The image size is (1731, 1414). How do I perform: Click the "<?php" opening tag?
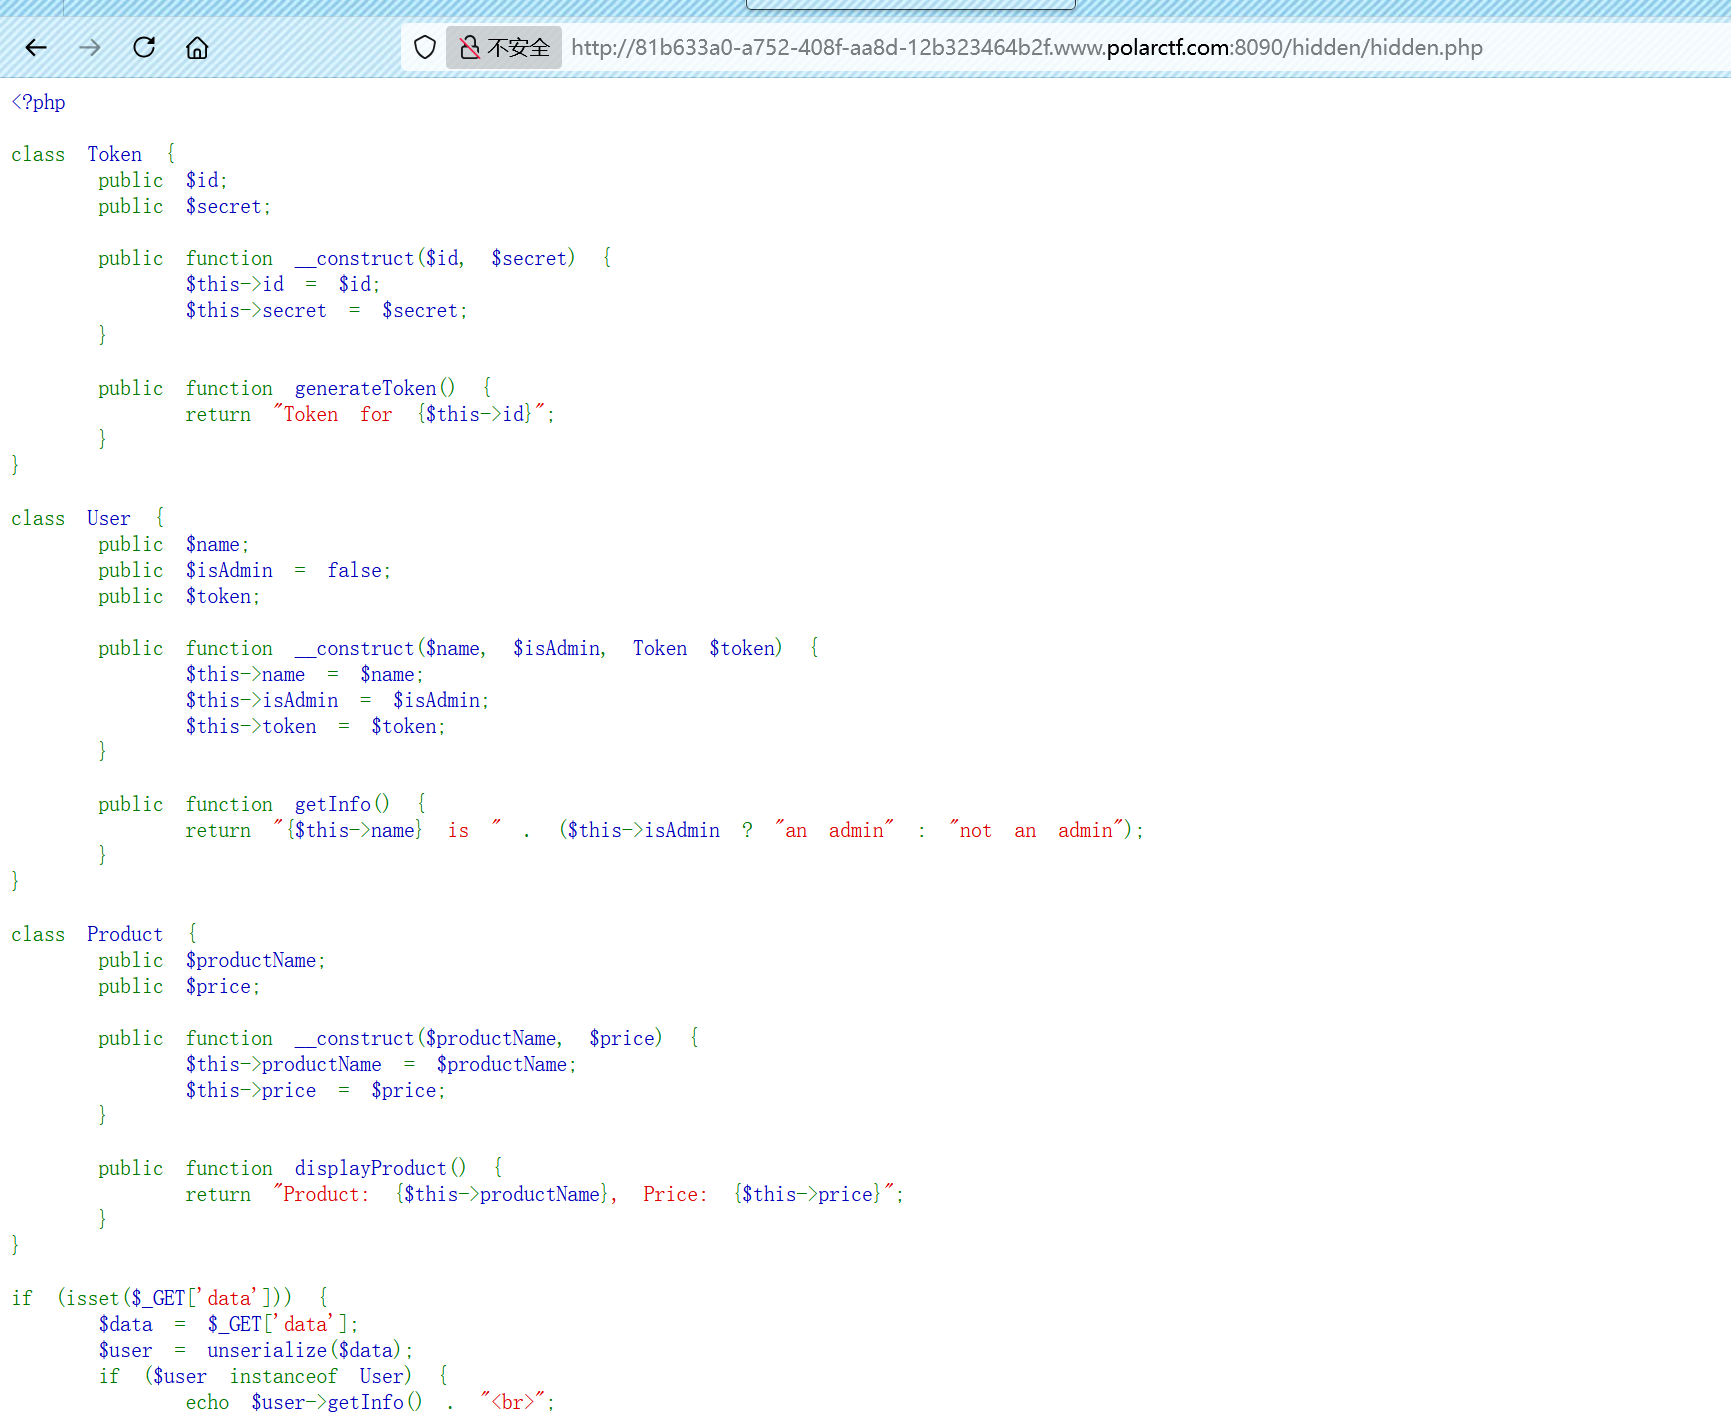point(38,102)
